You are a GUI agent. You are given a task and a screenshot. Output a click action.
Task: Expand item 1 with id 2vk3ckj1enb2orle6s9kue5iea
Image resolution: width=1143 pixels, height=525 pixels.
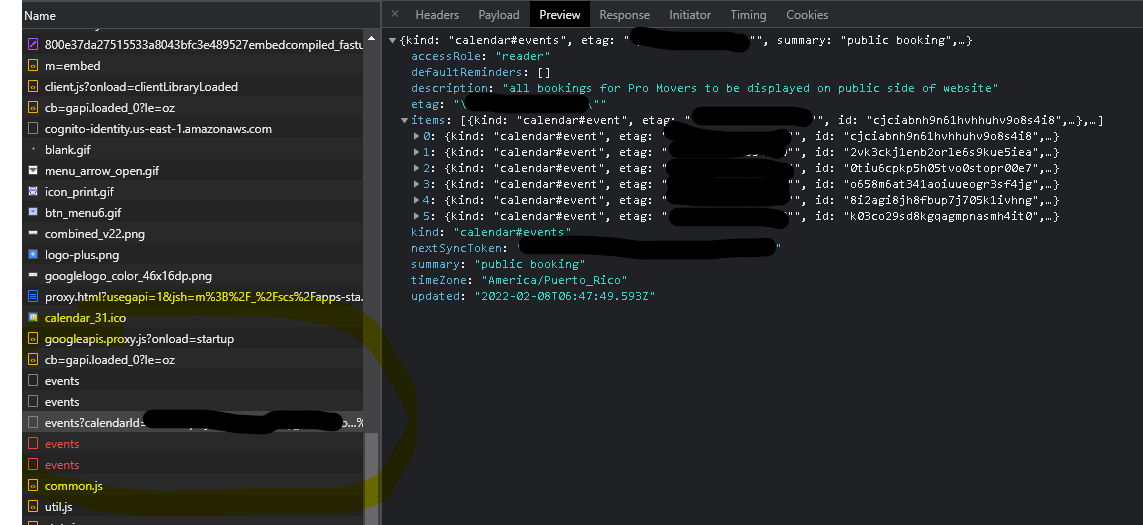(x=416, y=152)
